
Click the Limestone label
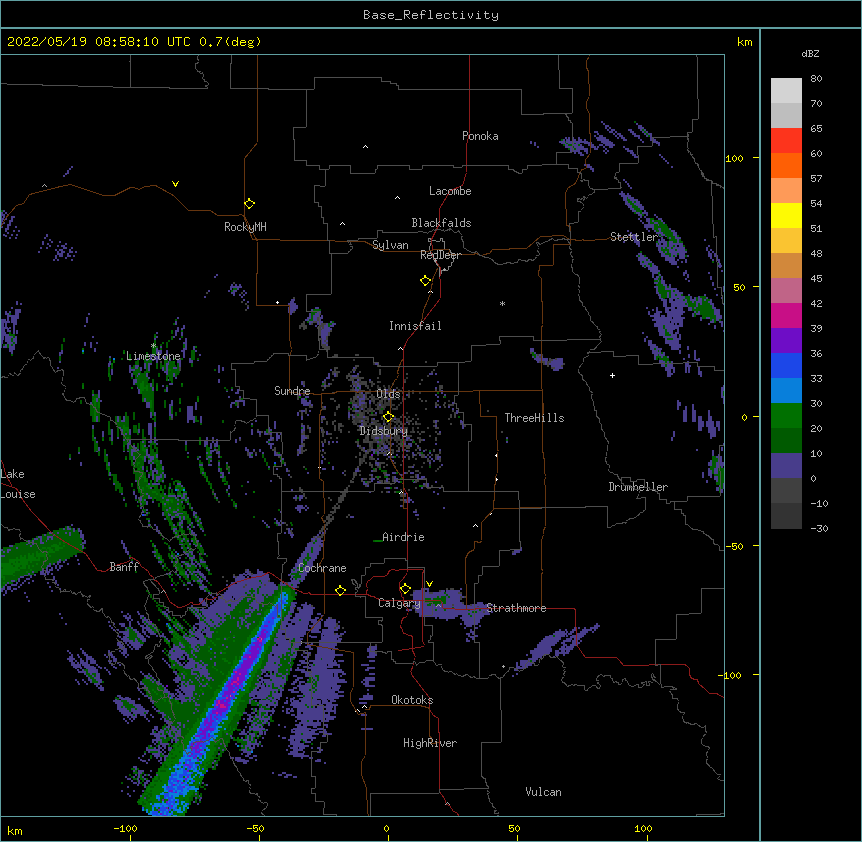(x=153, y=356)
